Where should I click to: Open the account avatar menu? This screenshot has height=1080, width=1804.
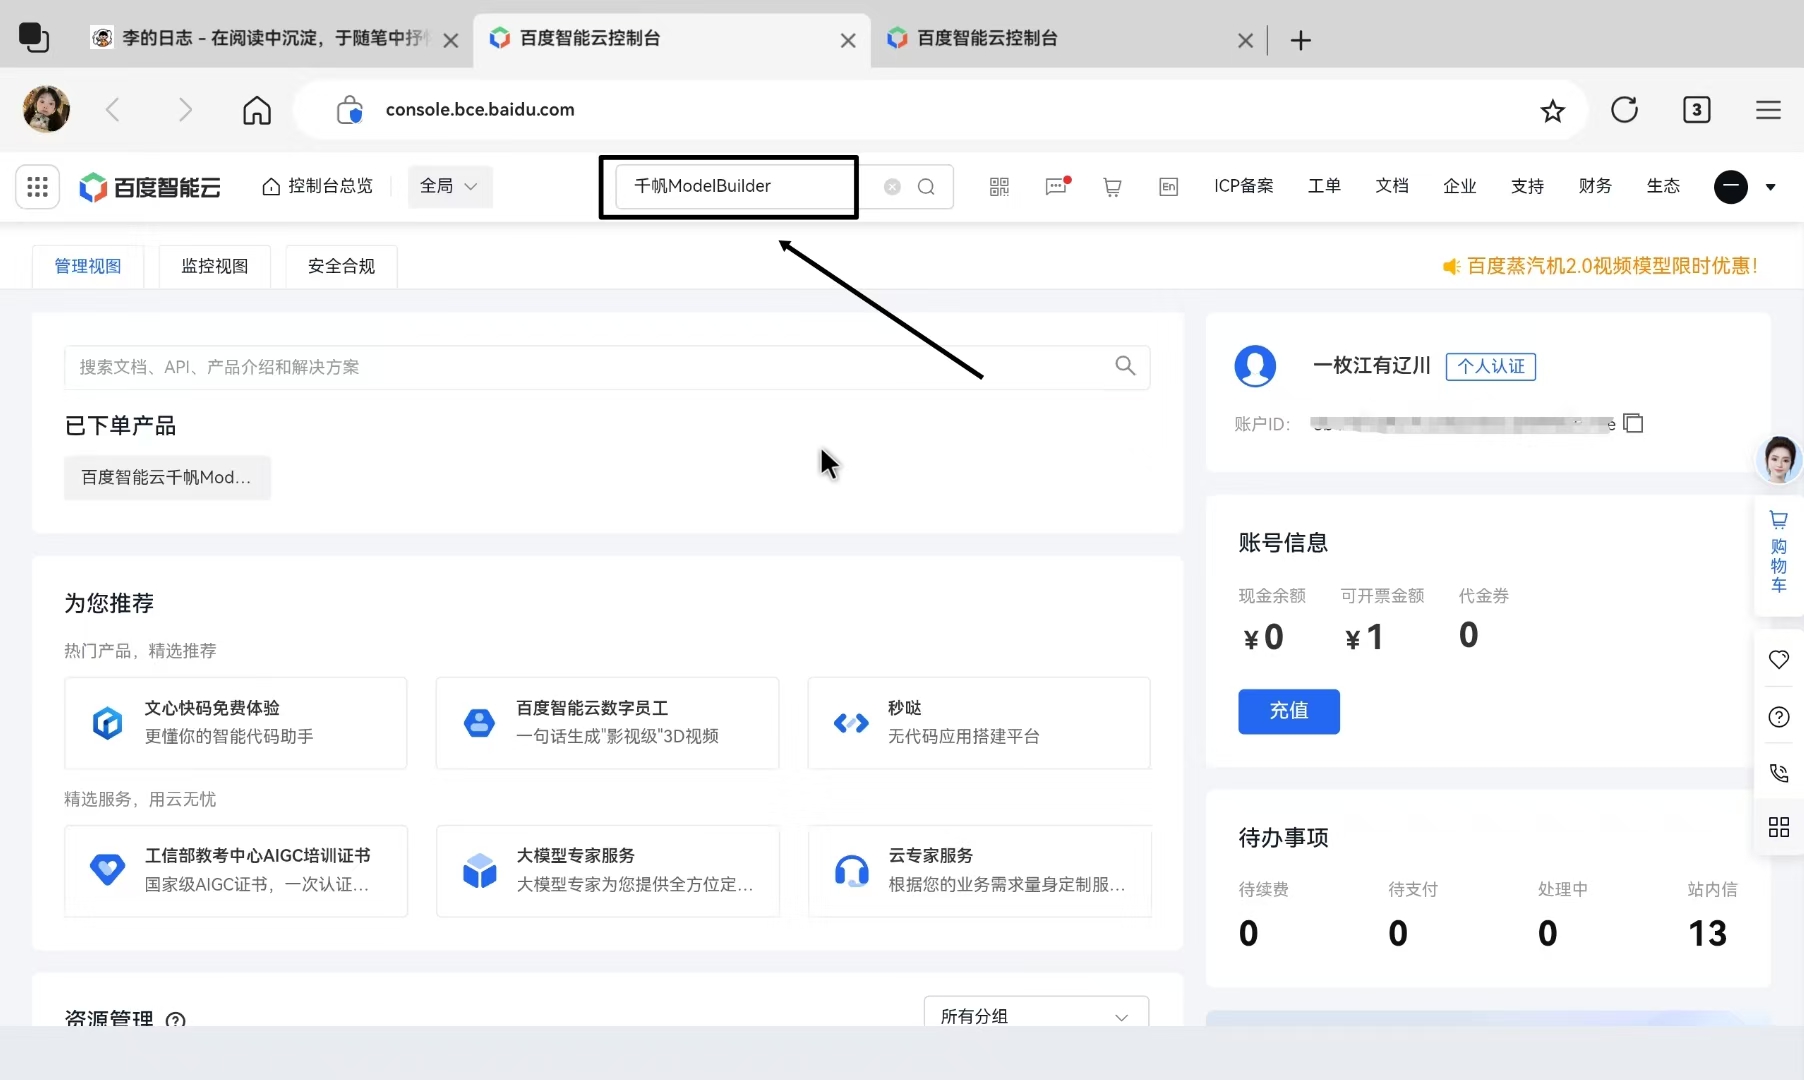click(x=1730, y=187)
